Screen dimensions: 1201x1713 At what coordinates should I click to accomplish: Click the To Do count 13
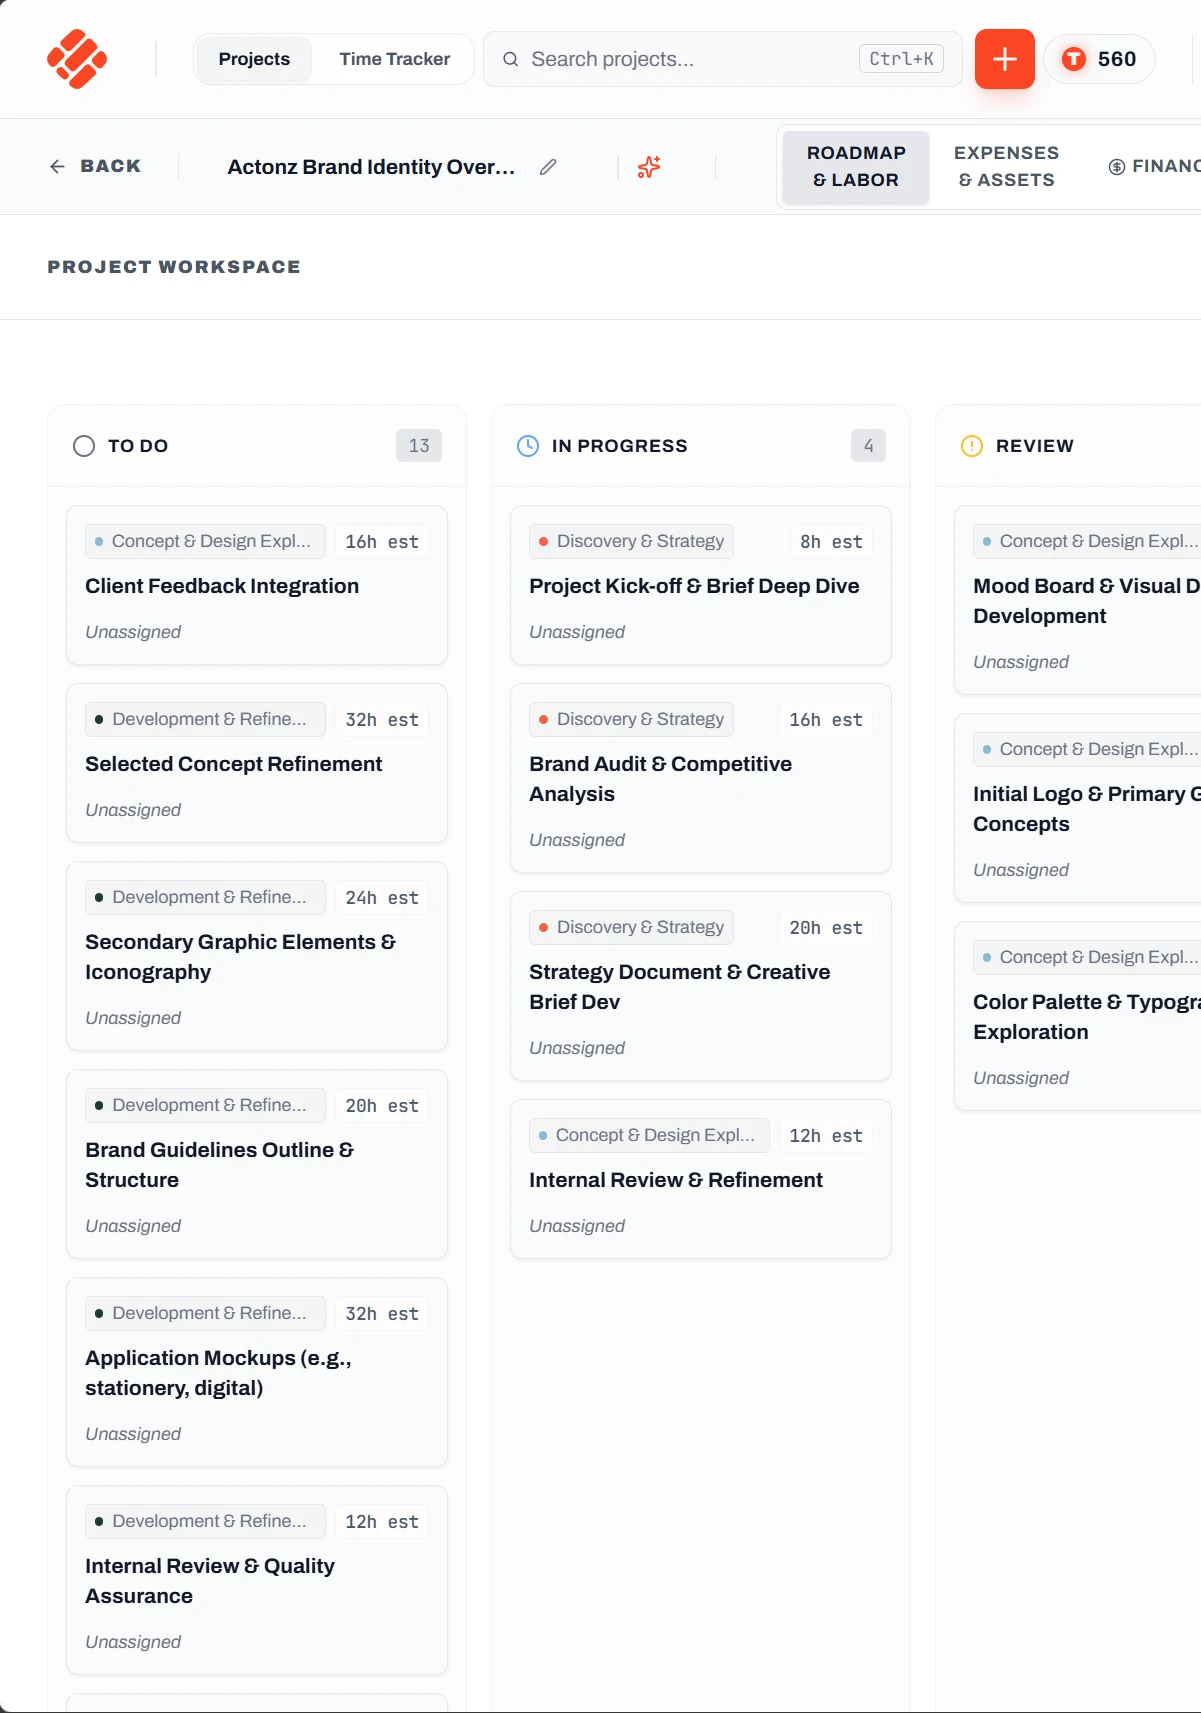pos(419,446)
